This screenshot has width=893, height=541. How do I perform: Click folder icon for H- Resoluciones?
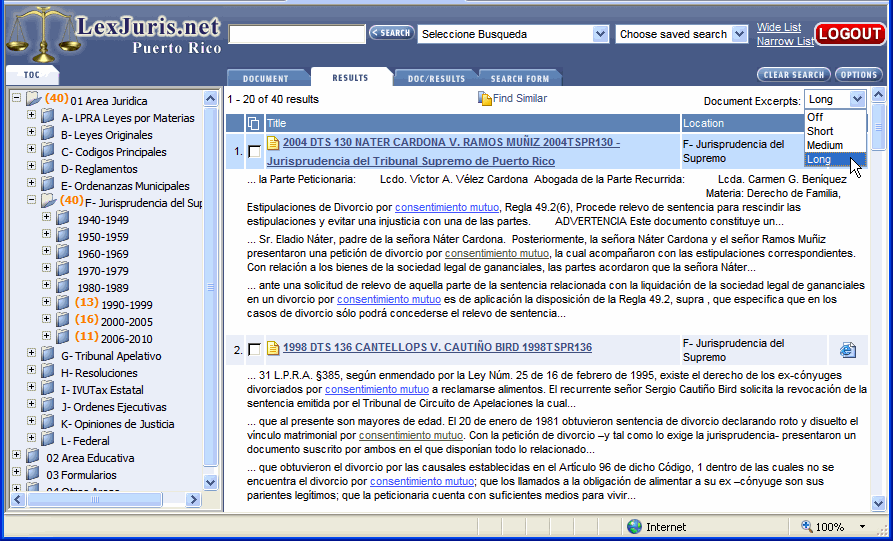coord(48,372)
